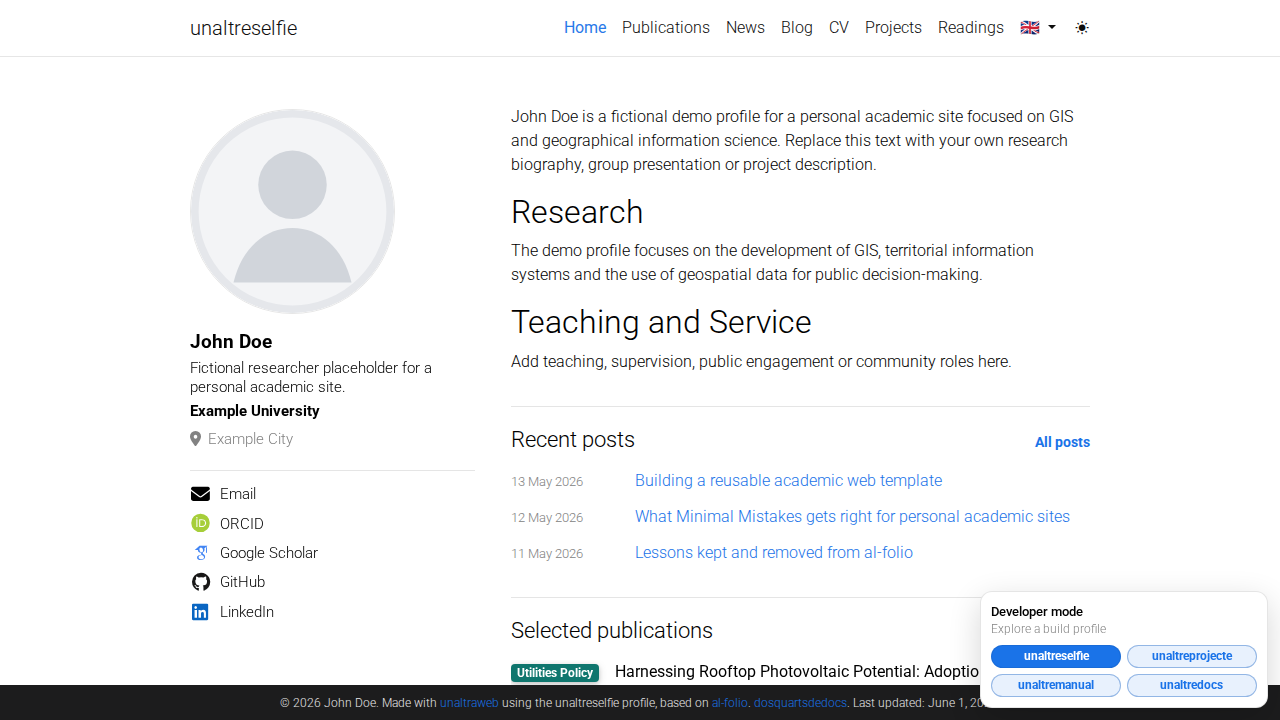
Task: Click the Utilities Policy badge
Action: coord(555,673)
